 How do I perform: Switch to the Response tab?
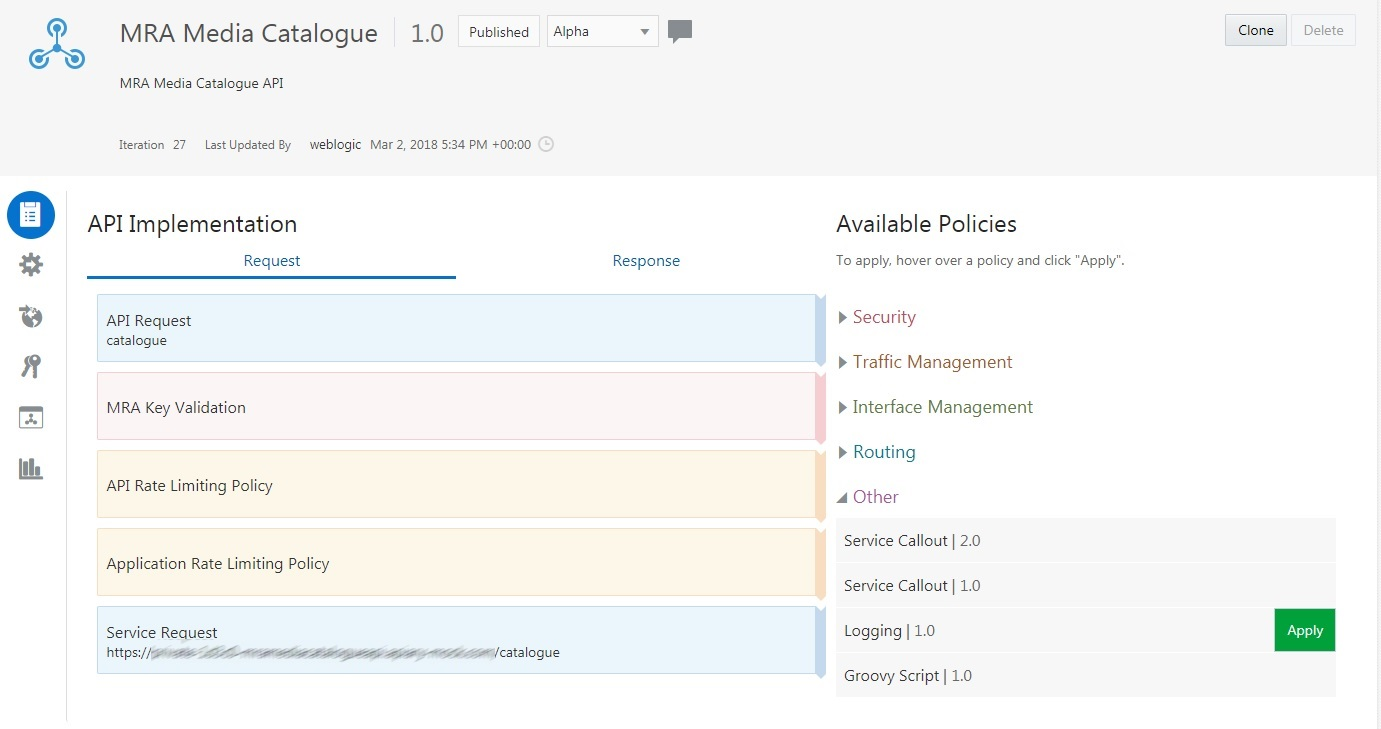[x=646, y=261]
